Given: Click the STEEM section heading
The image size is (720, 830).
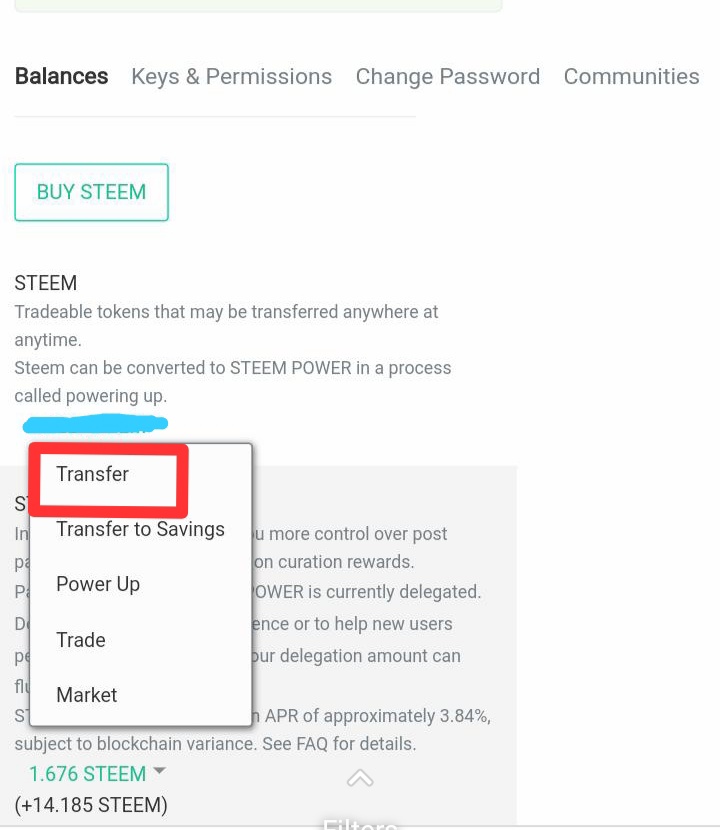Looking at the screenshot, I should pos(46,283).
